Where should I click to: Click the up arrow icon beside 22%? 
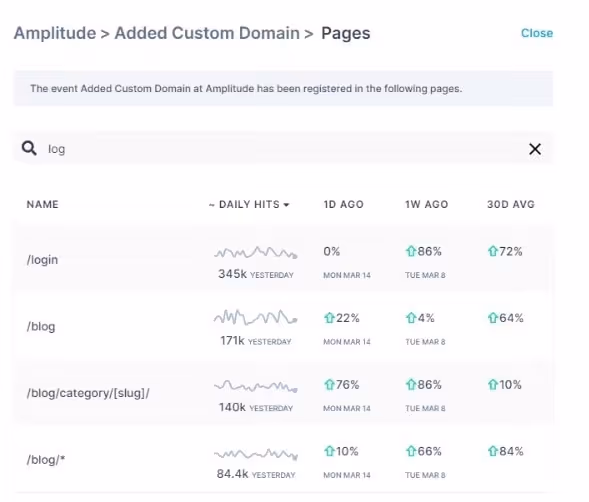click(329, 318)
